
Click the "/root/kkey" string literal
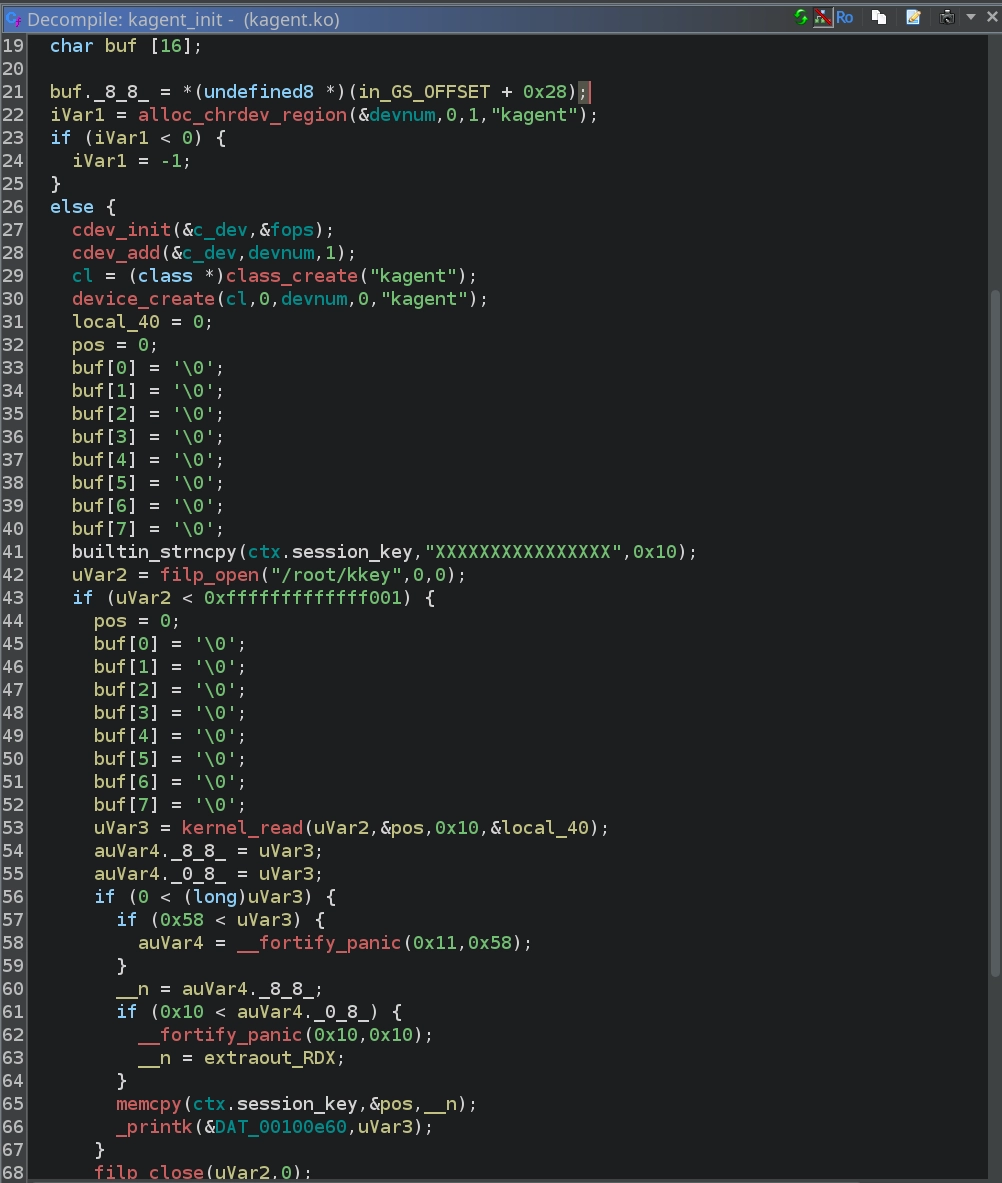click(325, 575)
